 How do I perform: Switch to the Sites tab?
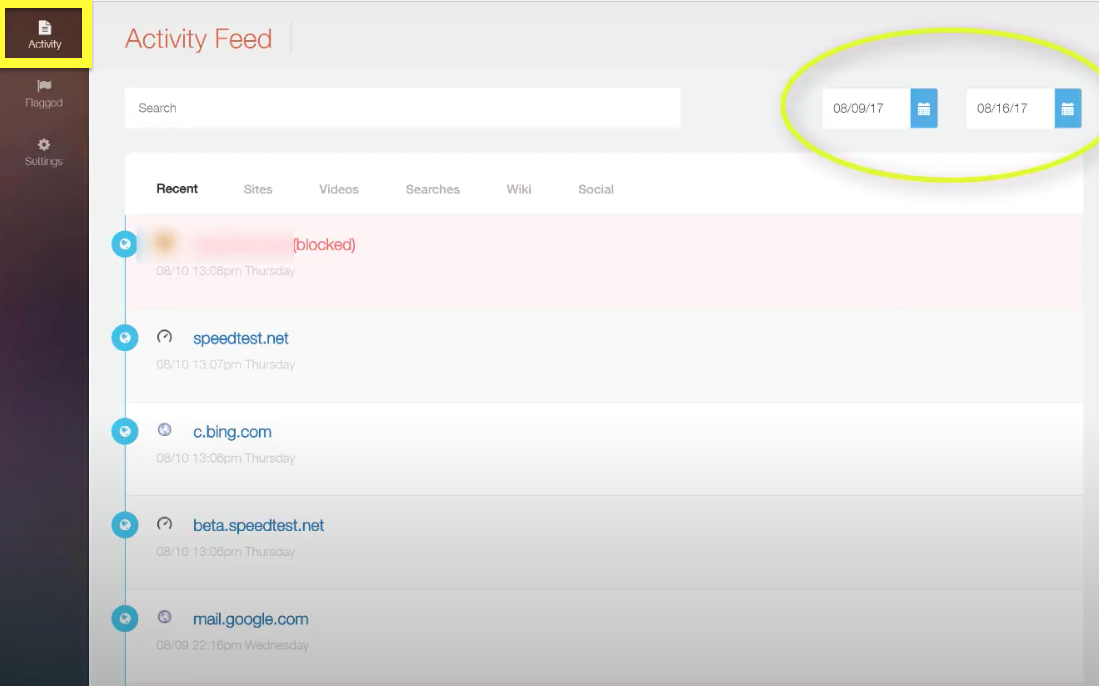pyautogui.click(x=258, y=189)
